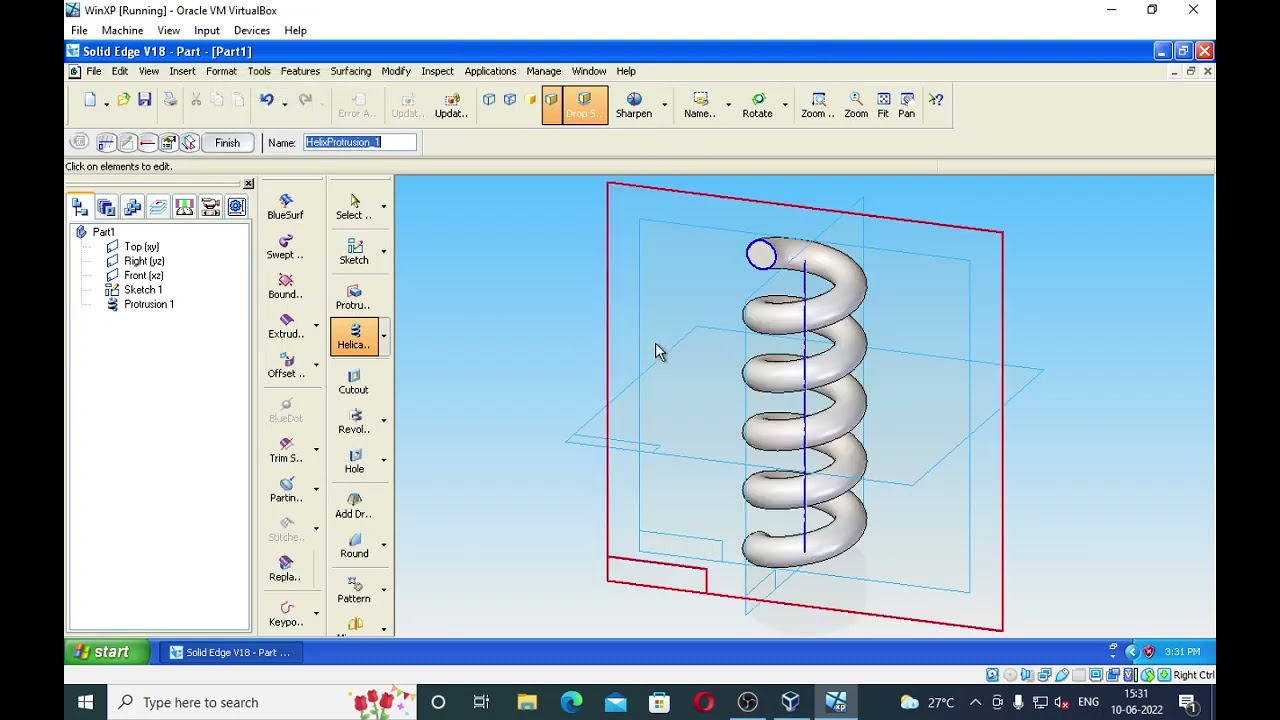The height and width of the screenshot is (720, 1280).
Task: Choose the Pattern tool
Action: click(354, 590)
